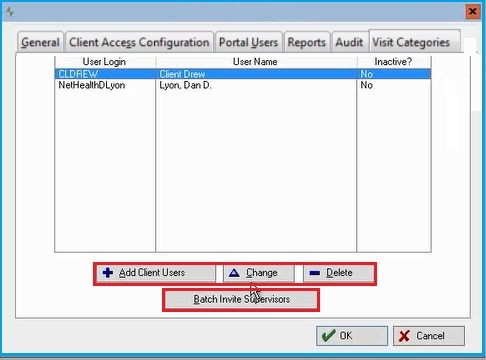
Task: Click the lightning bolt title bar icon
Action: click(x=10, y=12)
